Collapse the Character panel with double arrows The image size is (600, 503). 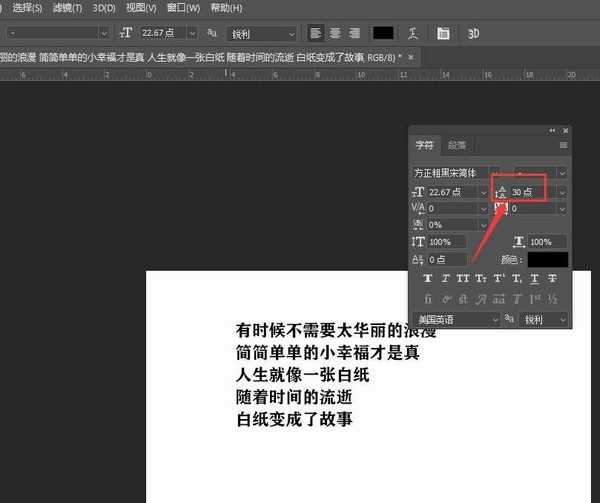point(552,131)
